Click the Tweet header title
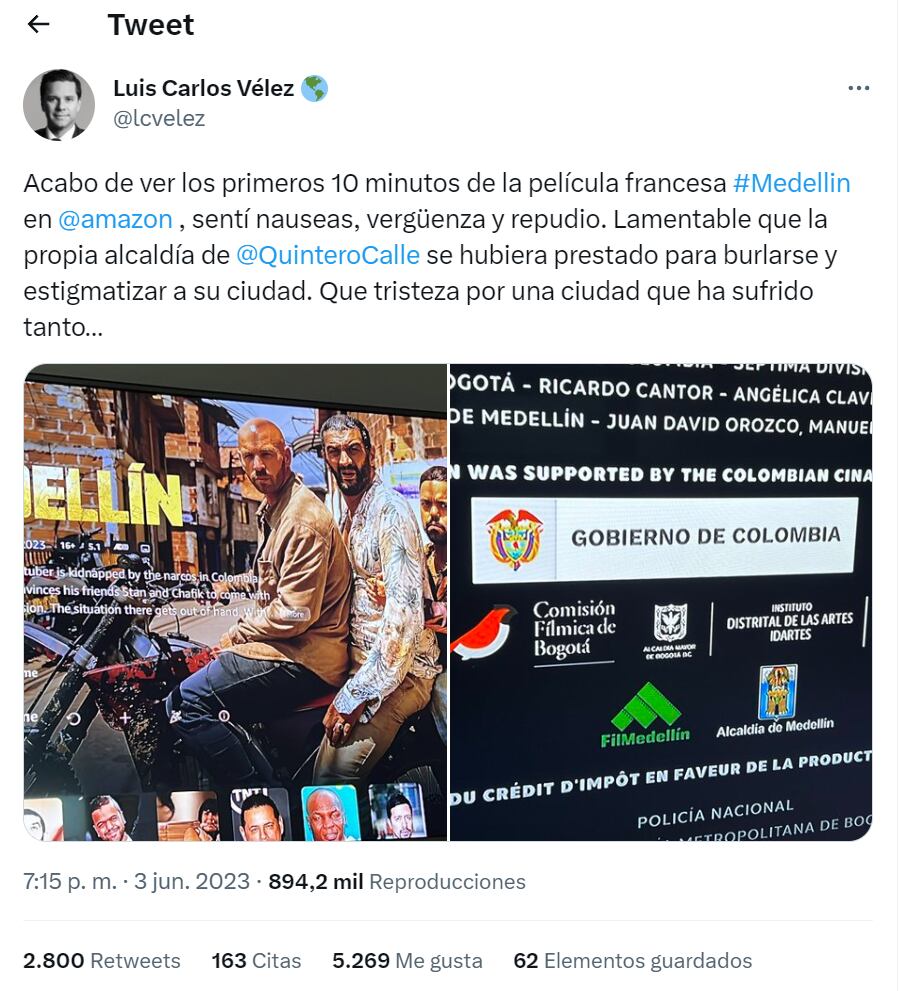 tap(150, 25)
